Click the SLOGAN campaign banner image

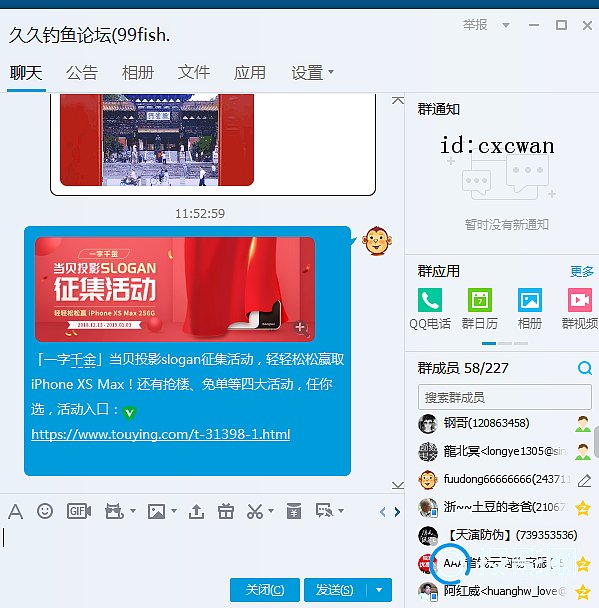[175, 289]
